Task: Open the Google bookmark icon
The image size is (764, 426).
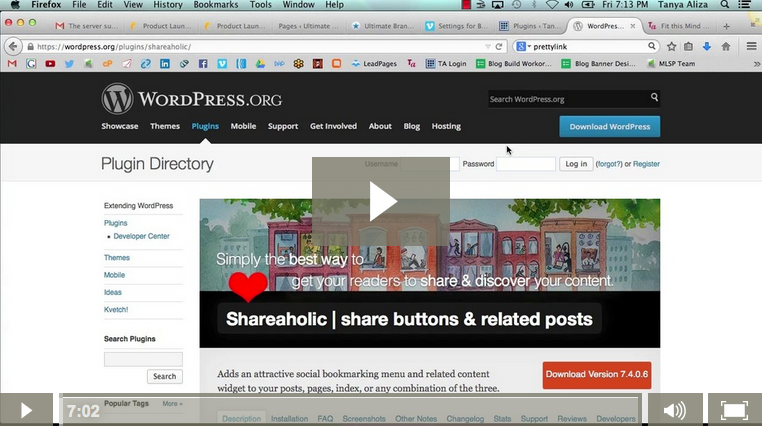Action: [x=31, y=63]
